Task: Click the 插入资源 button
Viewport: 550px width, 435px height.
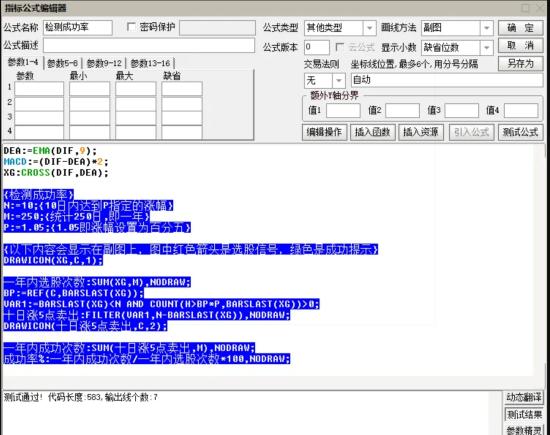Action: tap(421, 132)
